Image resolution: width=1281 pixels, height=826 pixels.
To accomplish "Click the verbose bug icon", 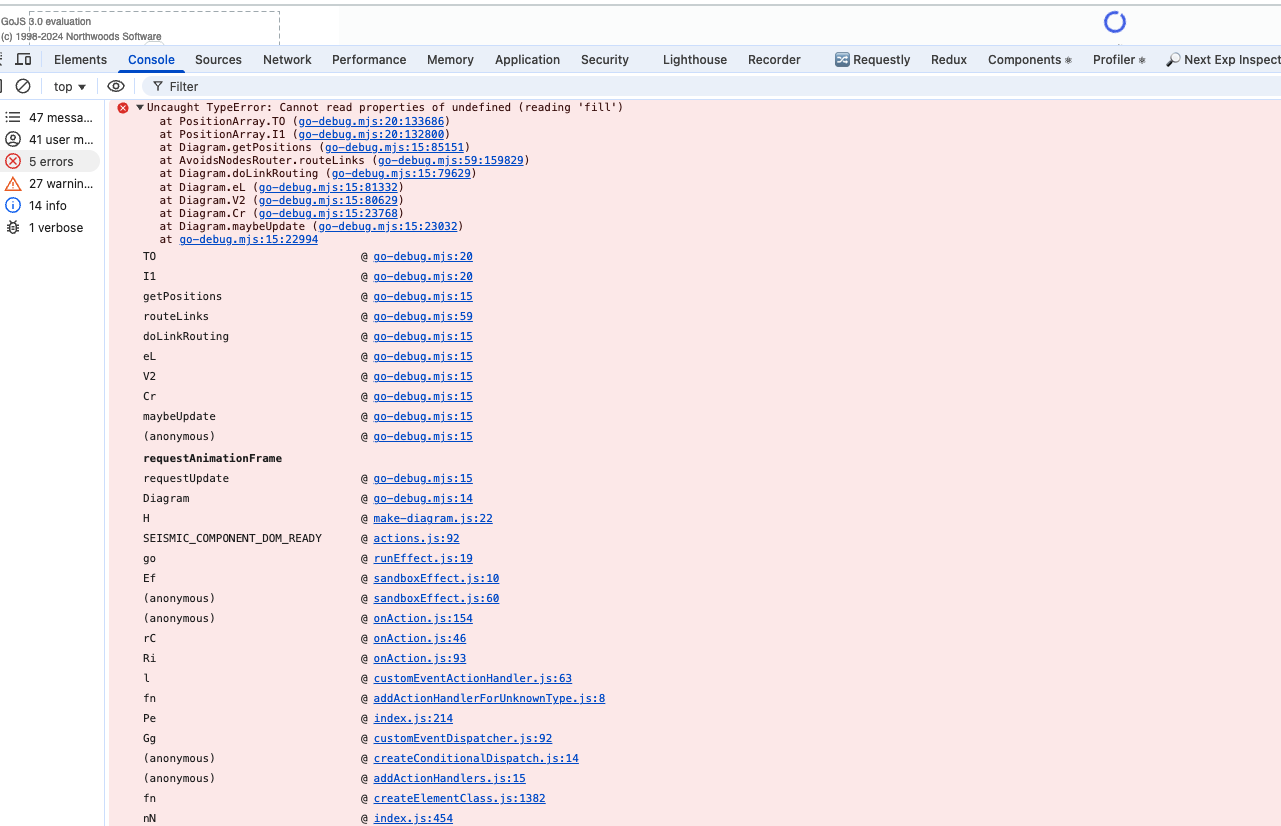I will [x=13, y=228].
